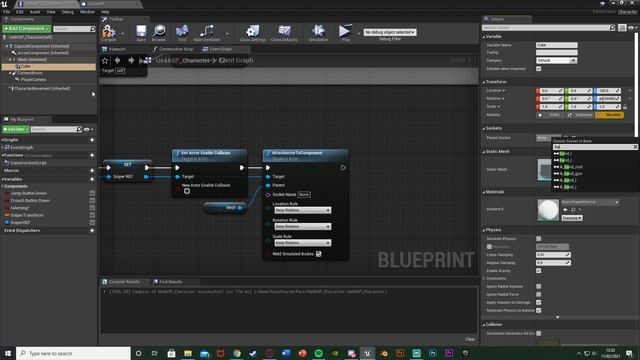The image size is (640, 360).
Task: Click the graph bookmark star icon
Action: pyautogui.click(x=105, y=60)
